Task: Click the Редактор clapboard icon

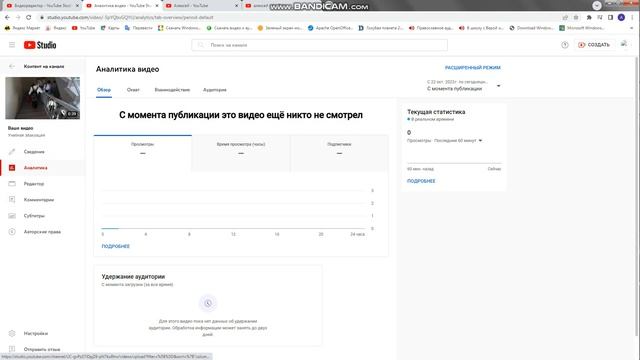Action: click(x=12, y=184)
